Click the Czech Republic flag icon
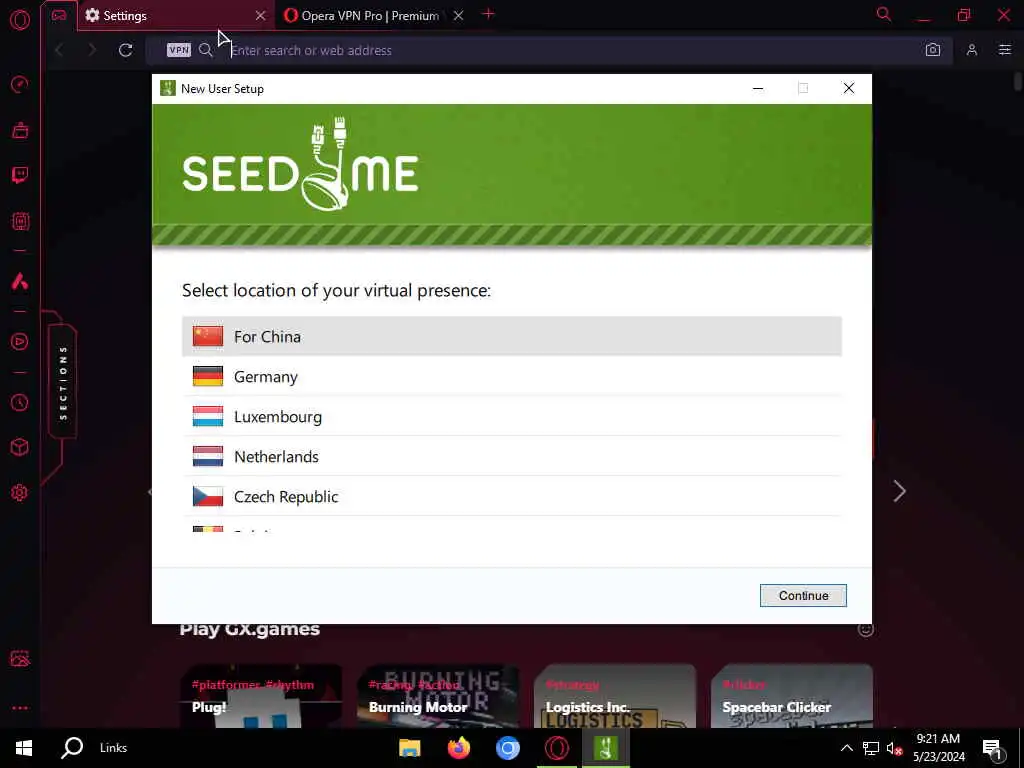Screen dimensions: 1024x768 (208, 496)
